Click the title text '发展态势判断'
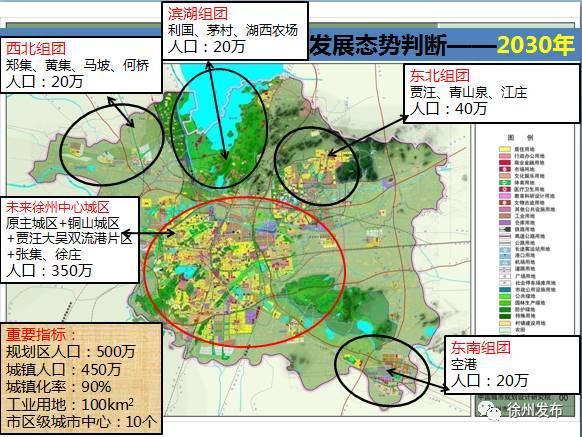This screenshot has height=437, width=582. (379, 46)
